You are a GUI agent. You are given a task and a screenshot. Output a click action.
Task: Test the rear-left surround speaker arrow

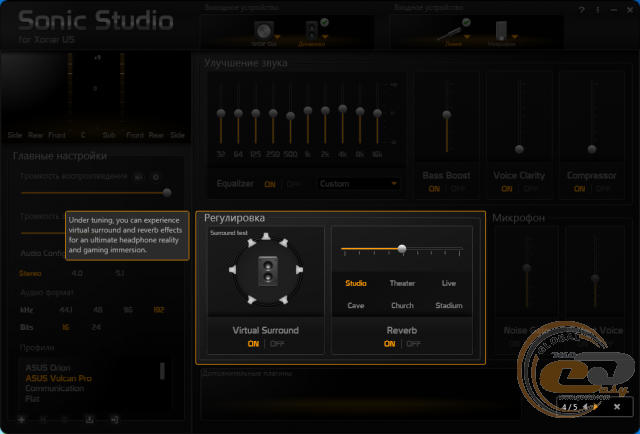click(x=251, y=300)
